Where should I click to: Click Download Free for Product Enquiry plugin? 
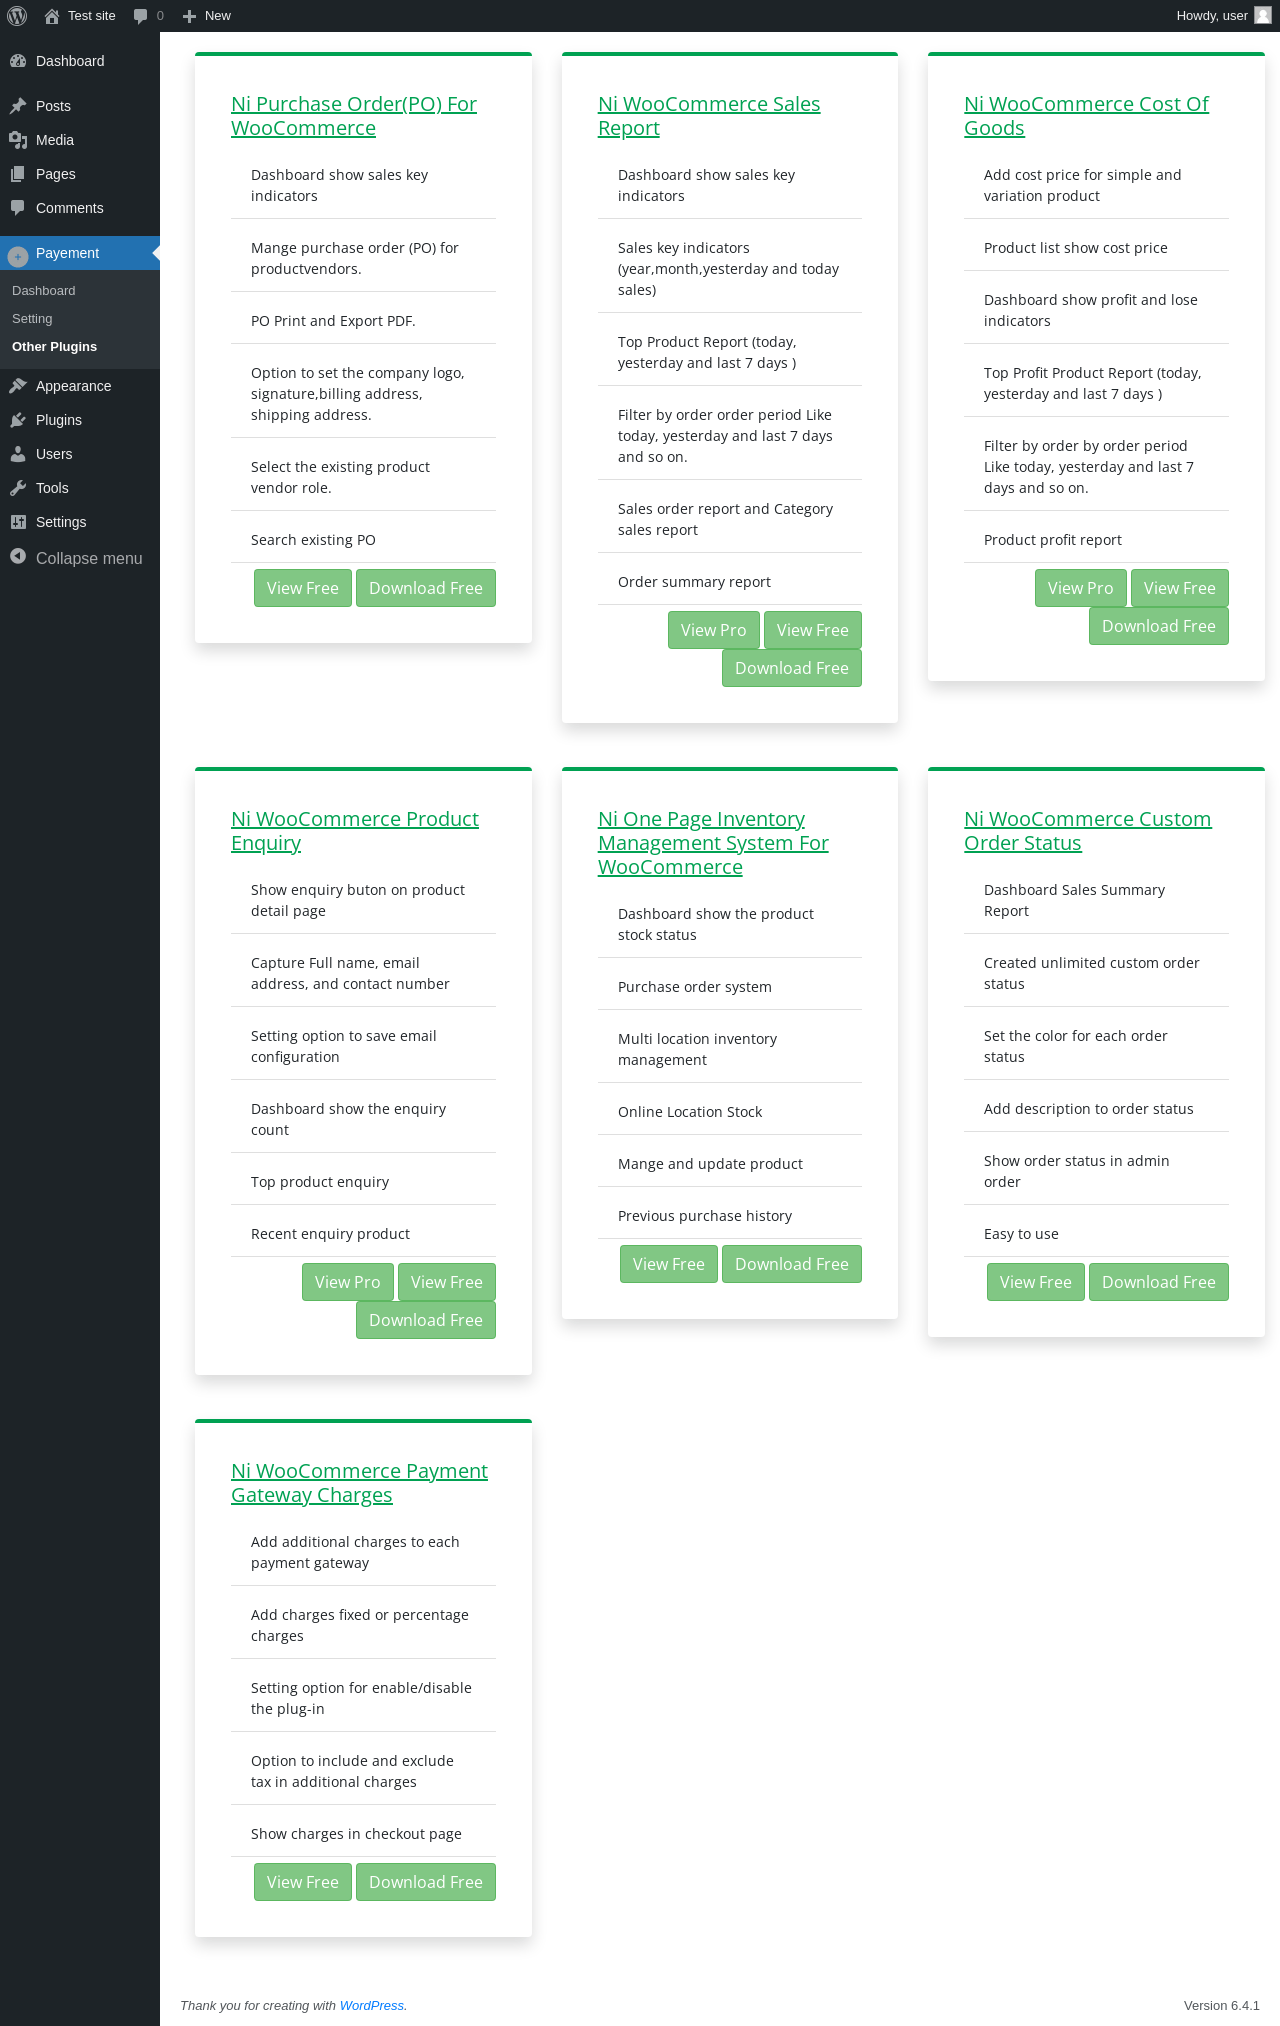coord(426,1320)
